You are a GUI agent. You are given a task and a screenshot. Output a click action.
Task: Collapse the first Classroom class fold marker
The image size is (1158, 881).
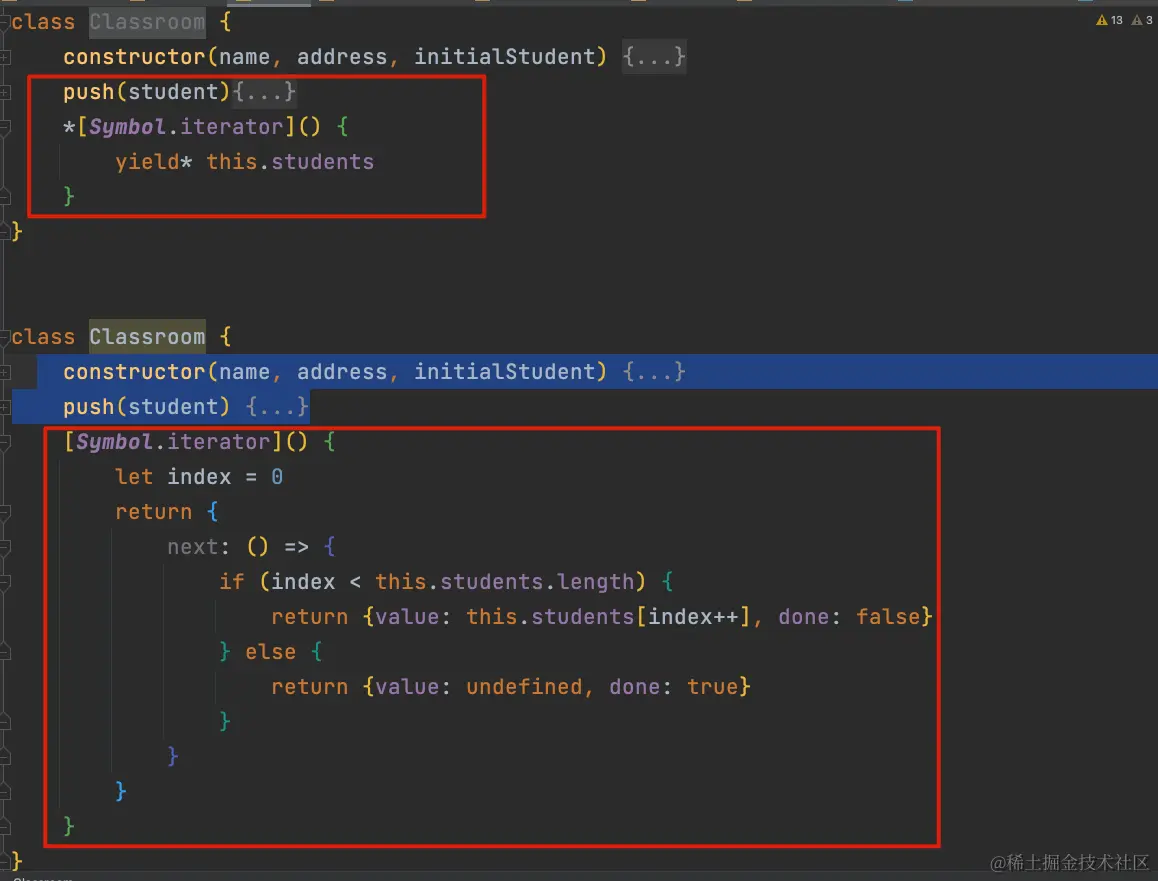4,22
